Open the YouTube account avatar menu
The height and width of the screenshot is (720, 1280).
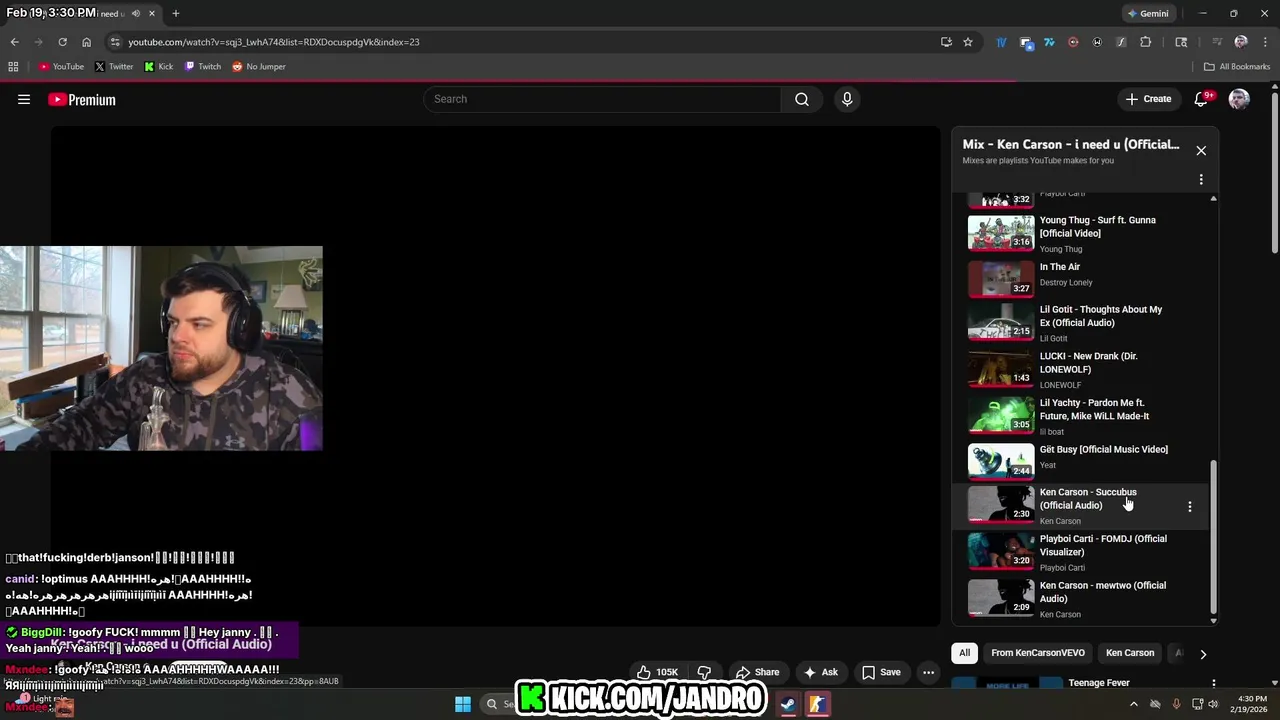pos(1239,99)
